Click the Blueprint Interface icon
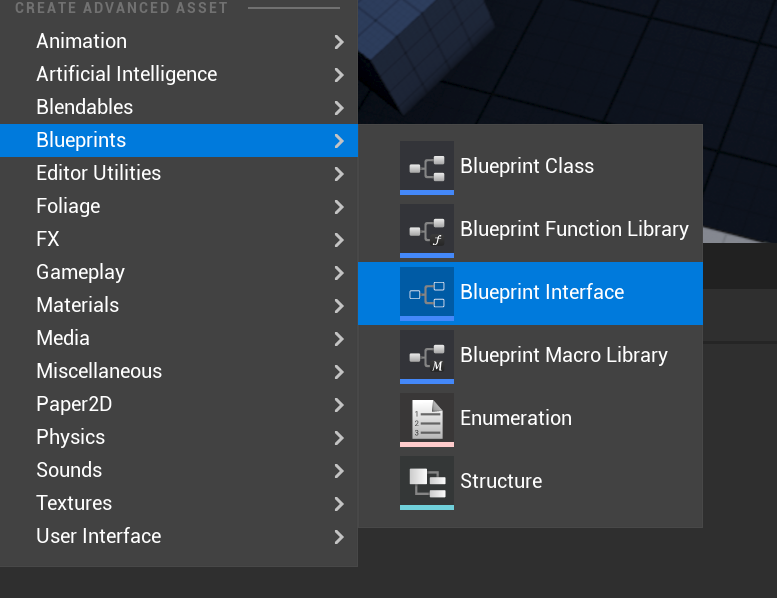The height and width of the screenshot is (598, 777). (427, 293)
